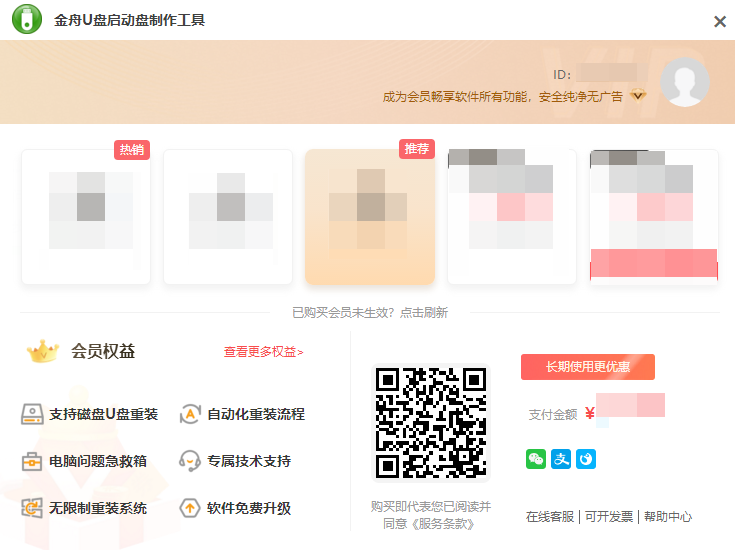Click the 电脑问题急救箱 benefit text
Image resolution: width=735 pixels, height=550 pixels.
[98, 461]
